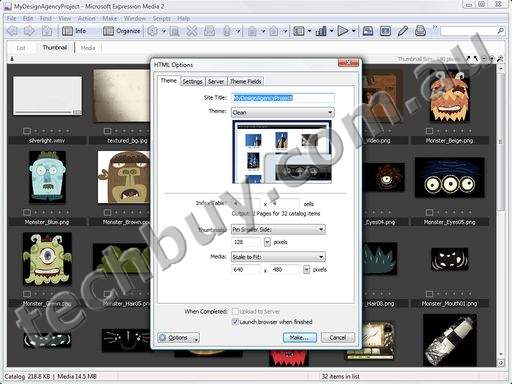Open the Thumbnails Pin Smaller Side dropdown
The height and width of the screenshot is (384, 512).
[278, 229]
